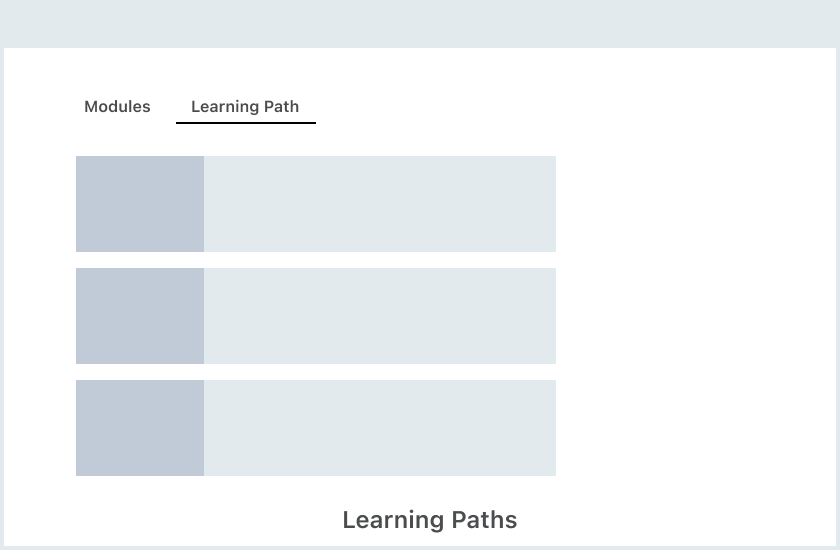Click blank area left of Modules tab
This screenshot has width=840, height=550.
click(x=42, y=107)
